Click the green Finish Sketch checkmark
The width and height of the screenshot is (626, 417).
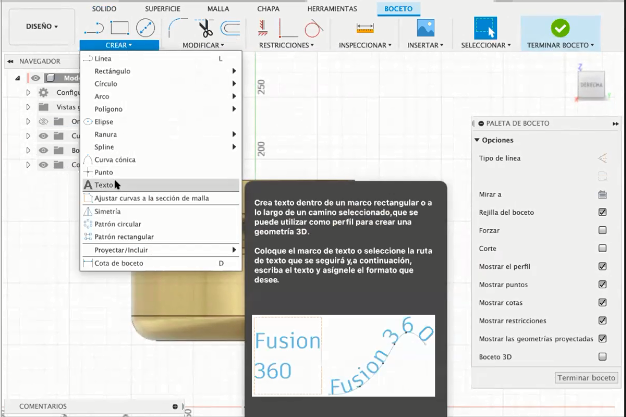click(x=560, y=28)
